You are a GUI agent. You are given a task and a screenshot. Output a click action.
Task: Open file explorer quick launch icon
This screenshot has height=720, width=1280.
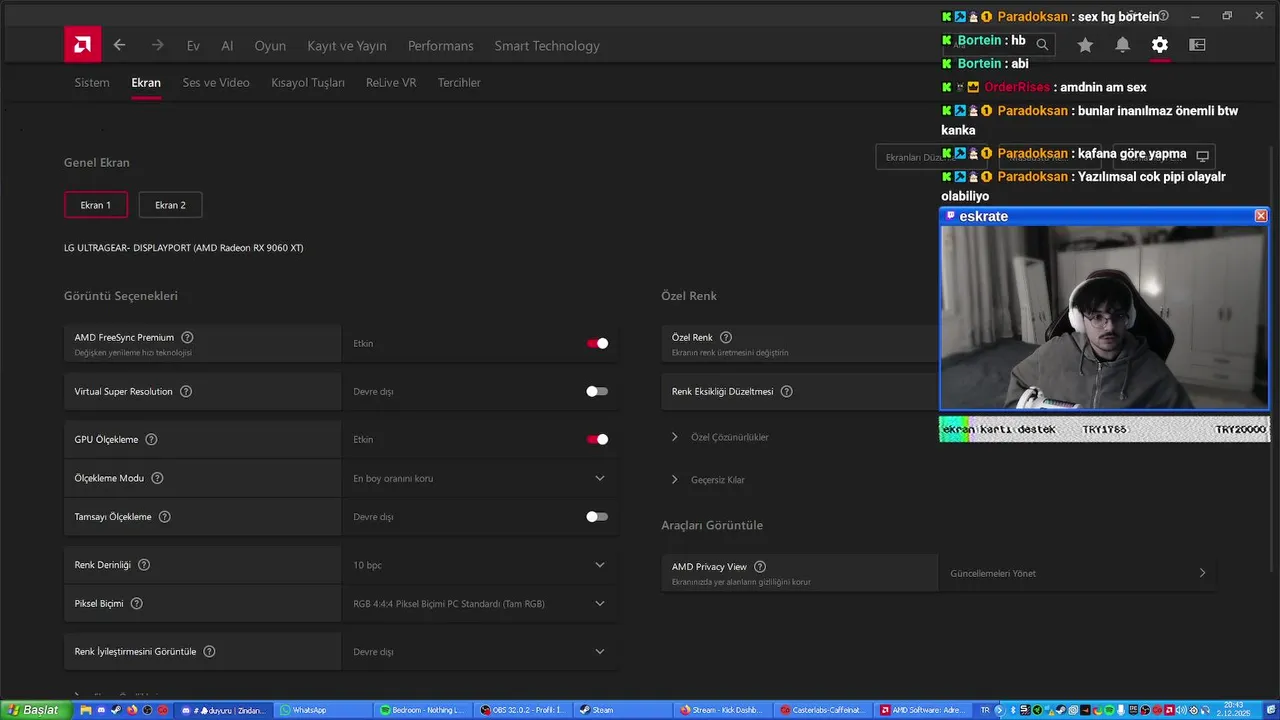pos(86,710)
